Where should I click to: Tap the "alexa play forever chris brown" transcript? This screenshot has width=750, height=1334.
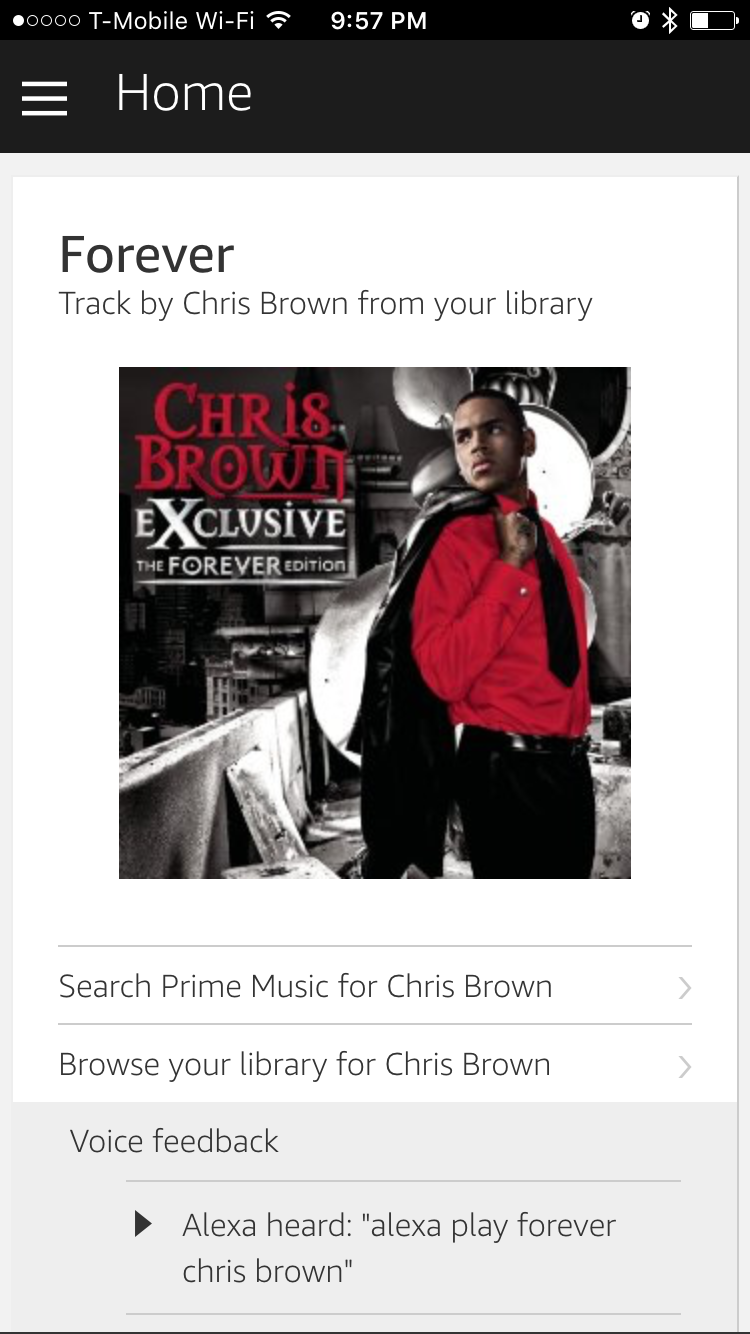[x=399, y=1247]
